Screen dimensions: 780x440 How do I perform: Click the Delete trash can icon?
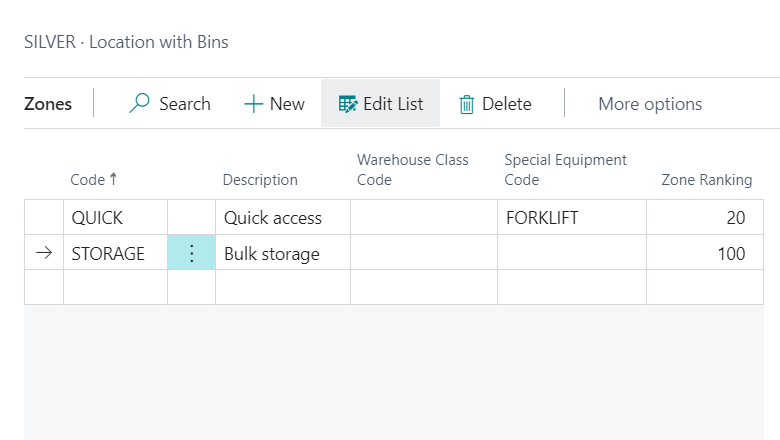(x=466, y=104)
